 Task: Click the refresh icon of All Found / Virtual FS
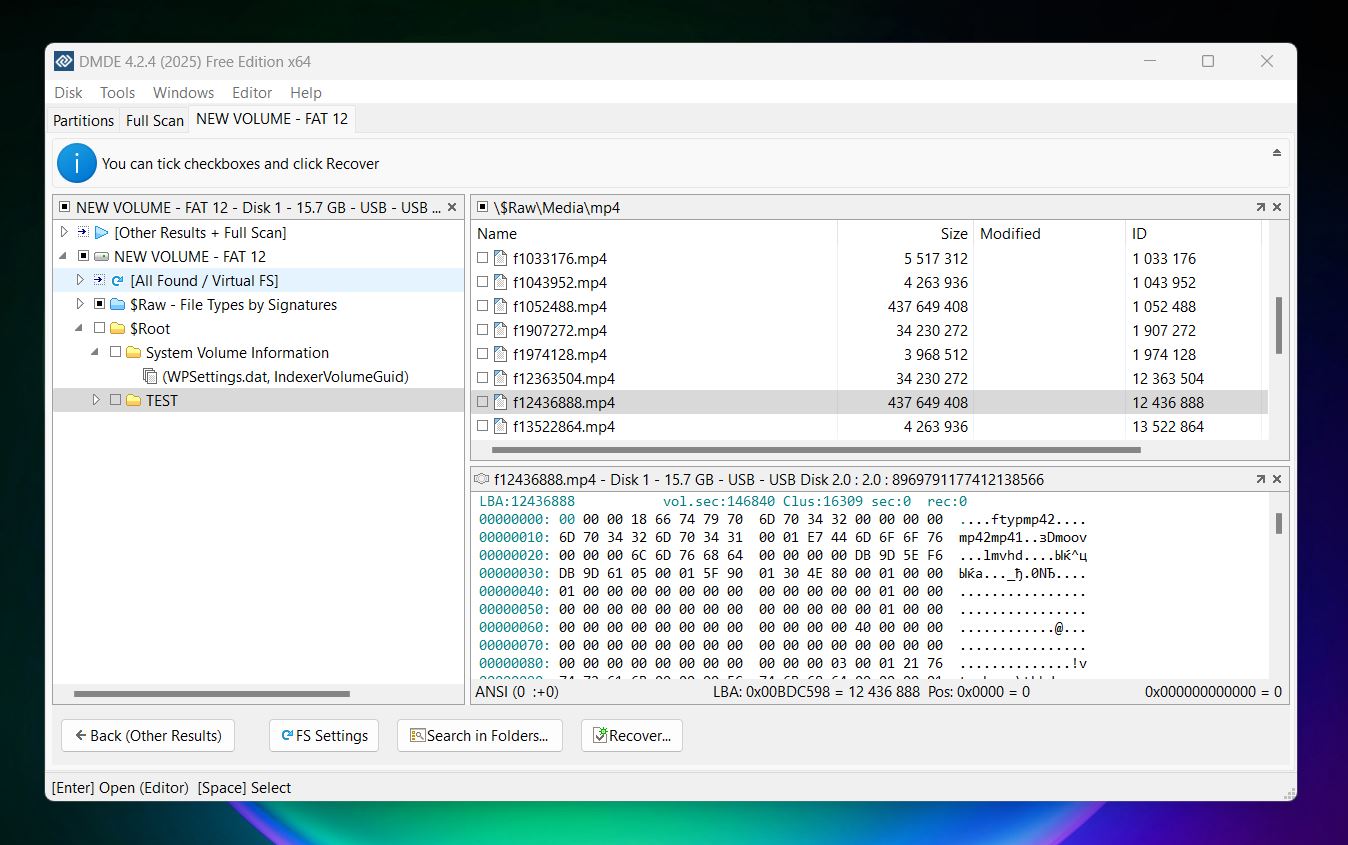117,281
